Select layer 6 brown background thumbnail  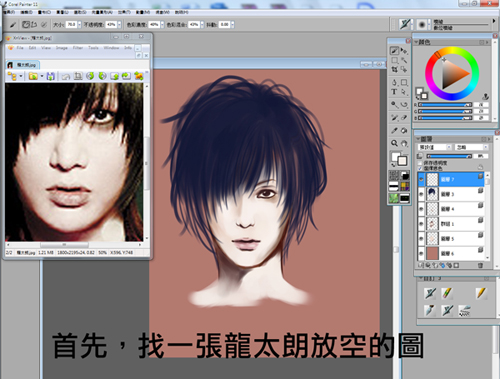[x=432, y=253]
